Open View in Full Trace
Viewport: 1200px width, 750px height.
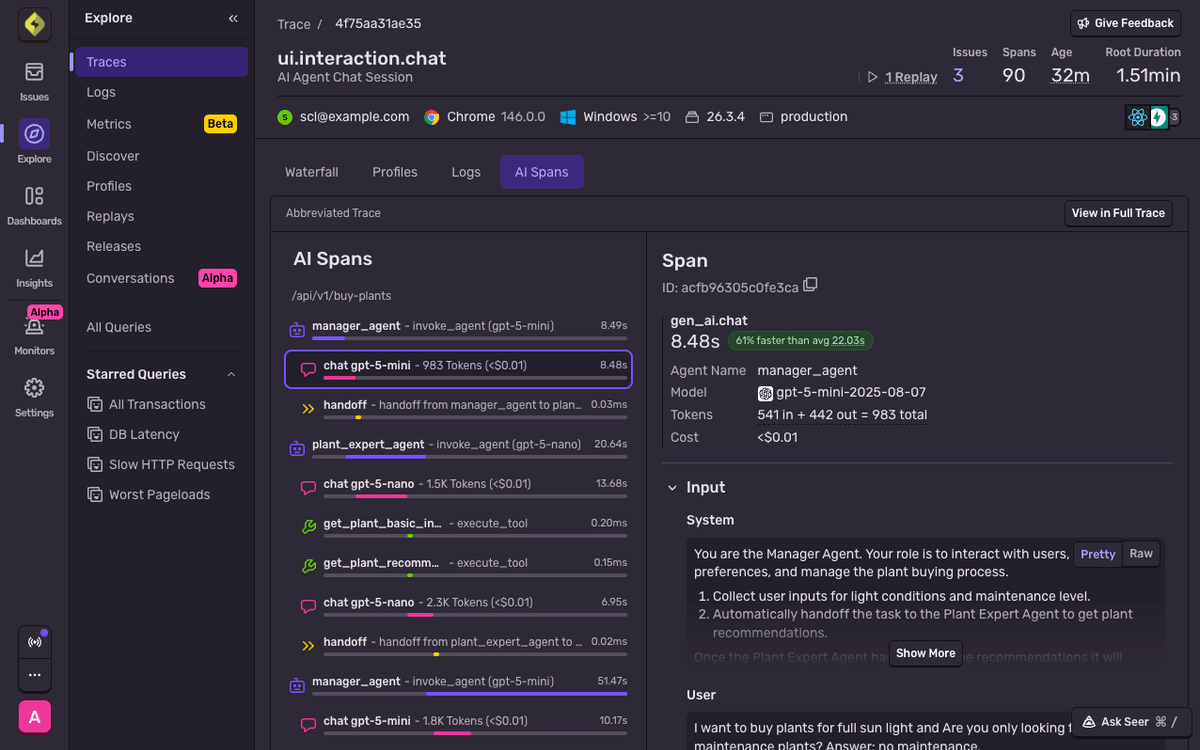point(1118,213)
